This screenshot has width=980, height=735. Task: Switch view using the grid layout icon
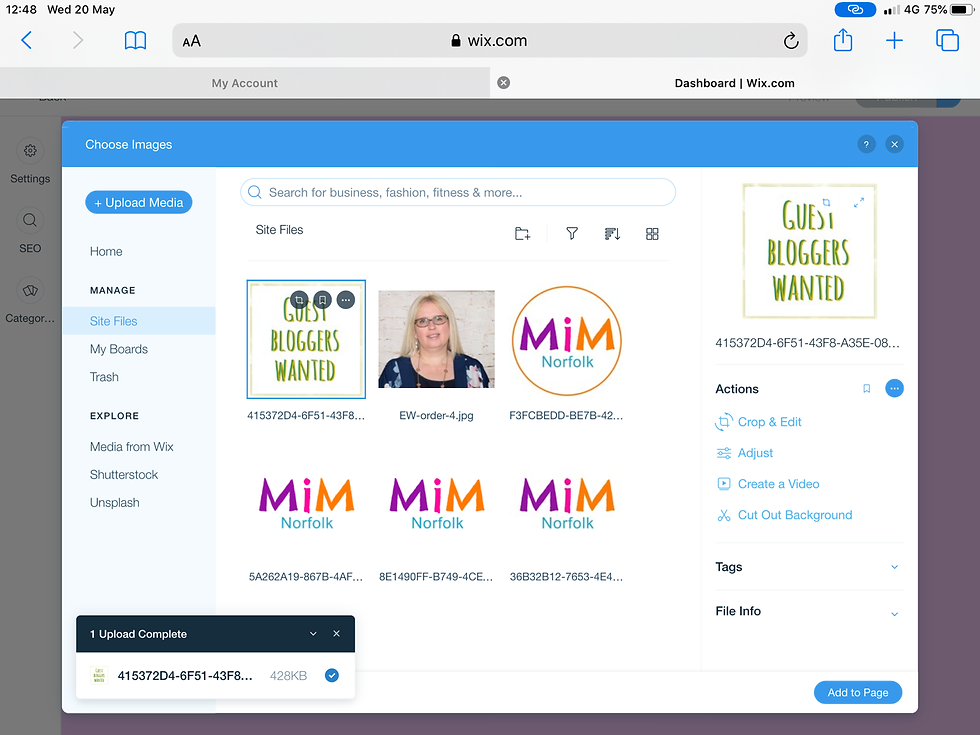[652, 234]
